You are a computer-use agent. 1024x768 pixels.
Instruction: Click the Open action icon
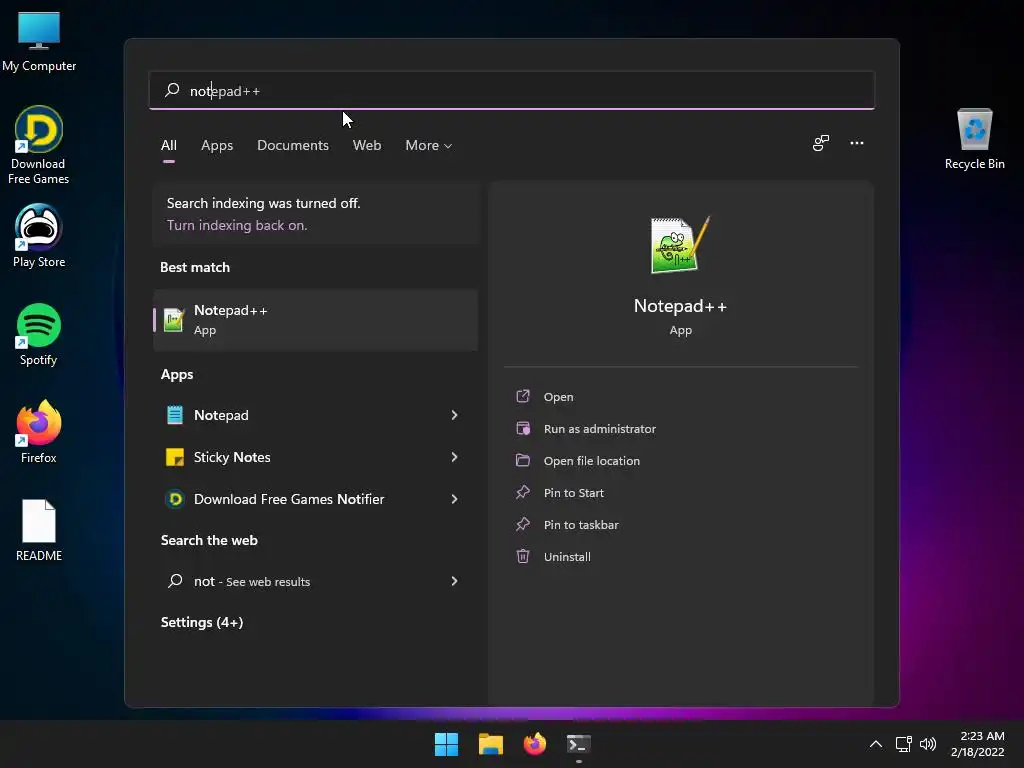click(x=523, y=396)
